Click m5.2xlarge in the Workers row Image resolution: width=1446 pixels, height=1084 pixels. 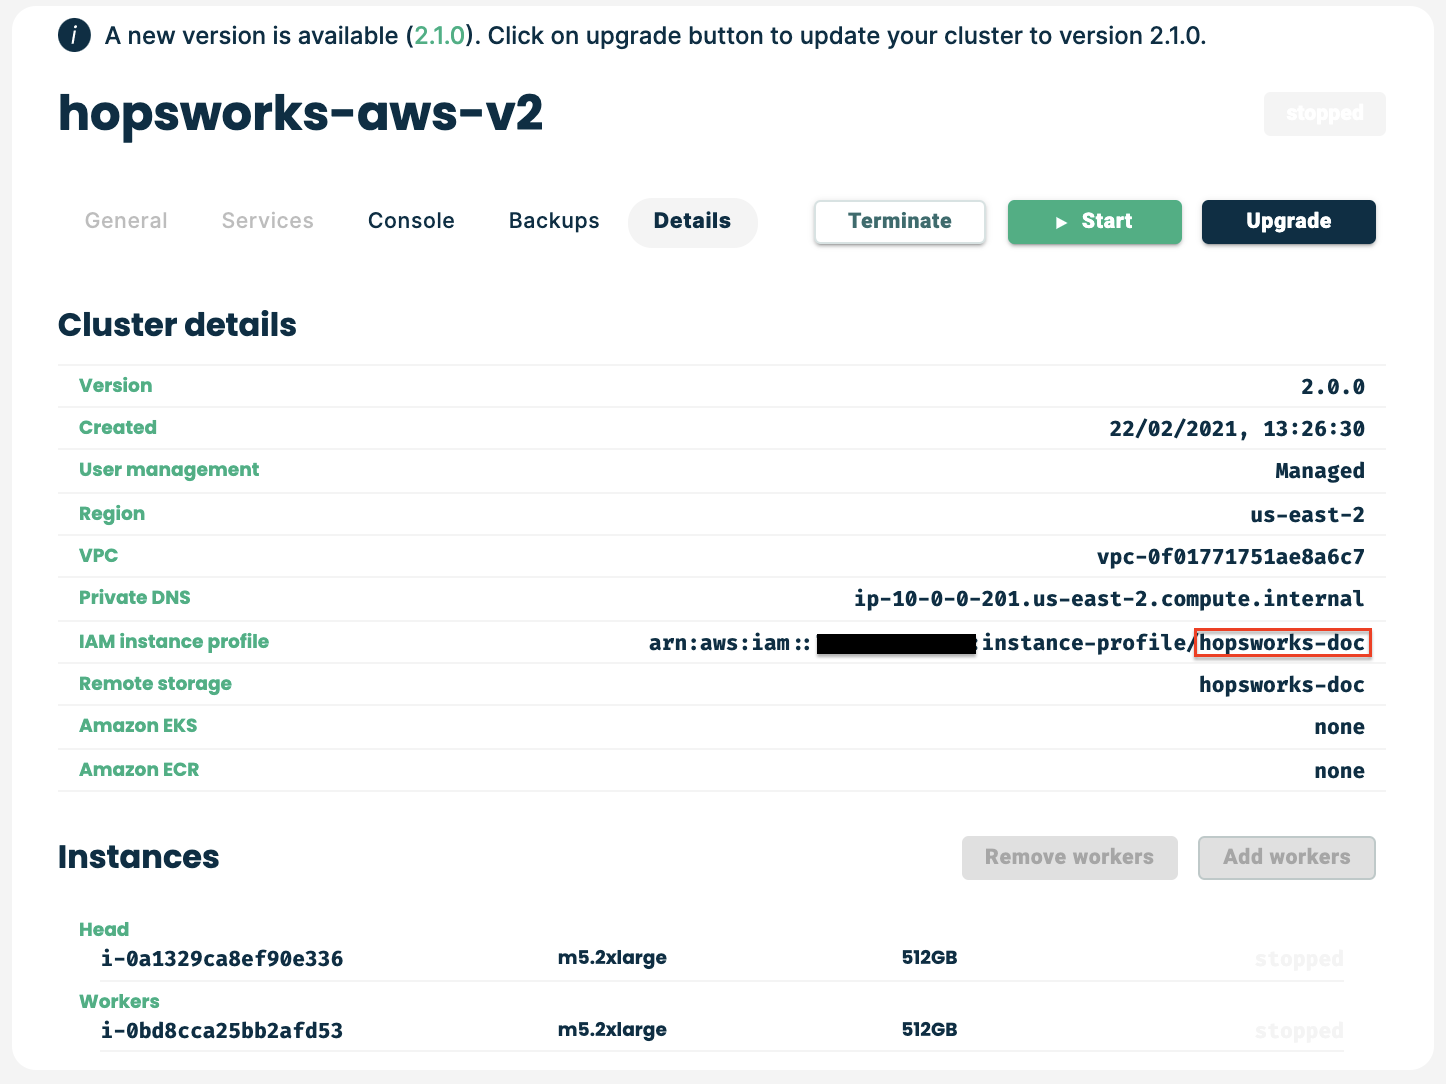point(612,1030)
